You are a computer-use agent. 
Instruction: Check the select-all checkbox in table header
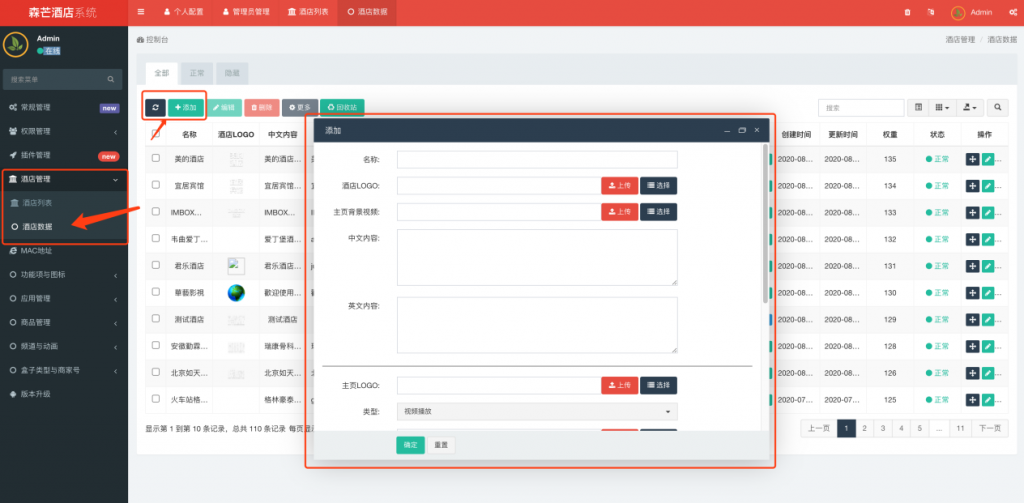[x=155, y=133]
